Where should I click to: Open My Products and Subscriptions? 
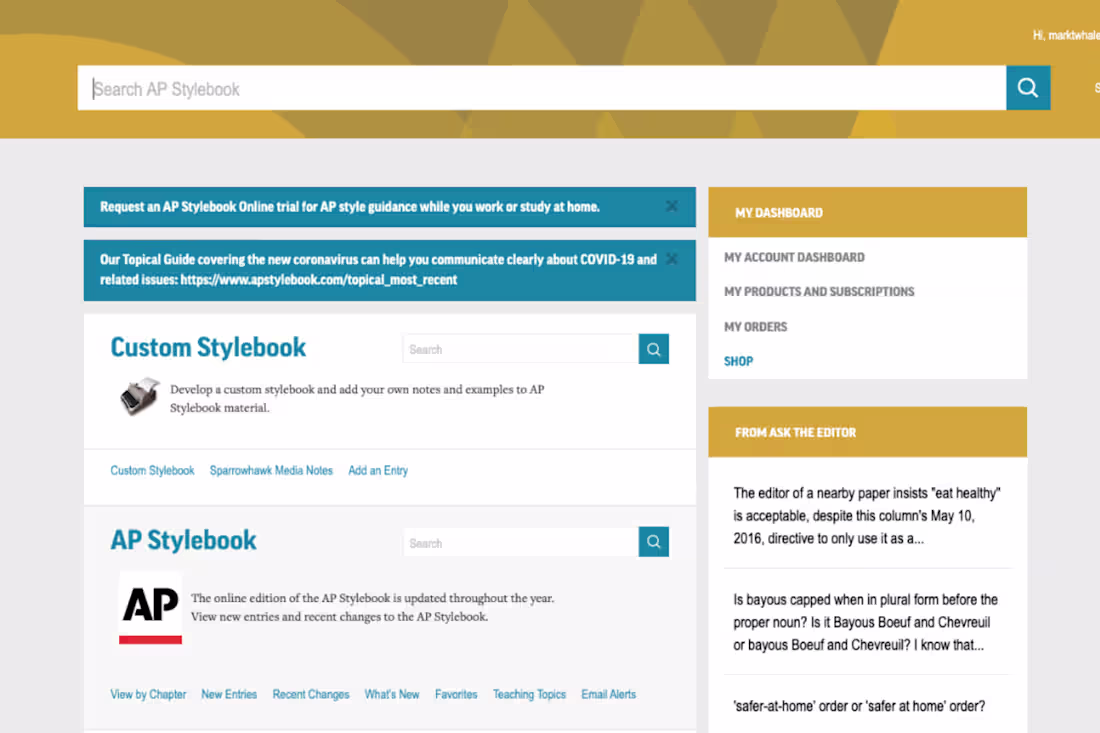click(819, 291)
